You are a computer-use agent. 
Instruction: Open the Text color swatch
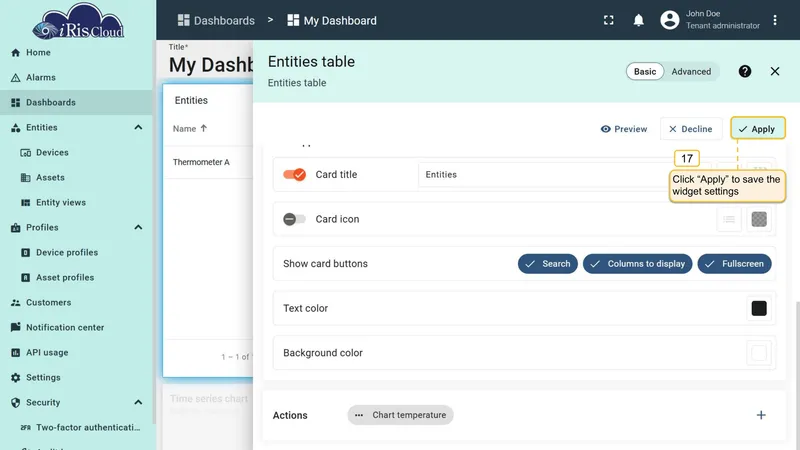(x=759, y=308)
